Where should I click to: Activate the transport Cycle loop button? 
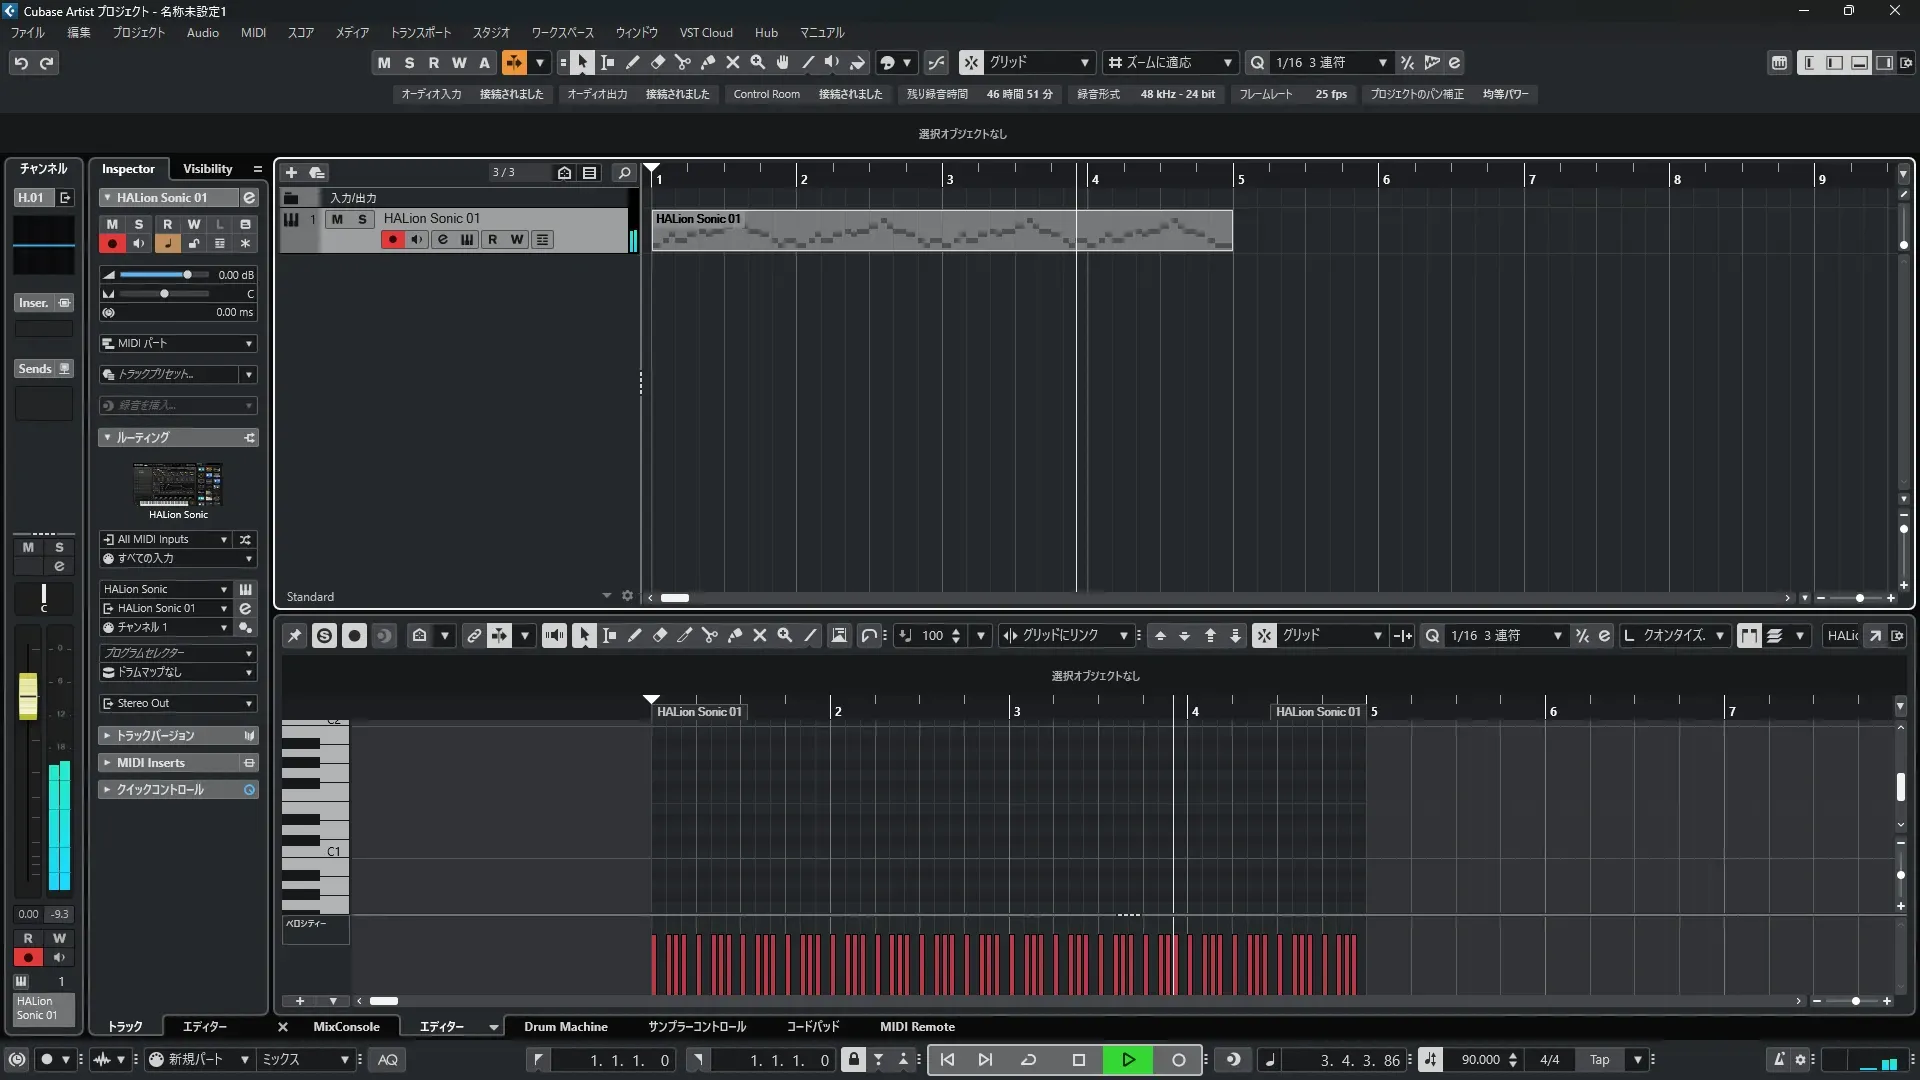[1028, 1060]
